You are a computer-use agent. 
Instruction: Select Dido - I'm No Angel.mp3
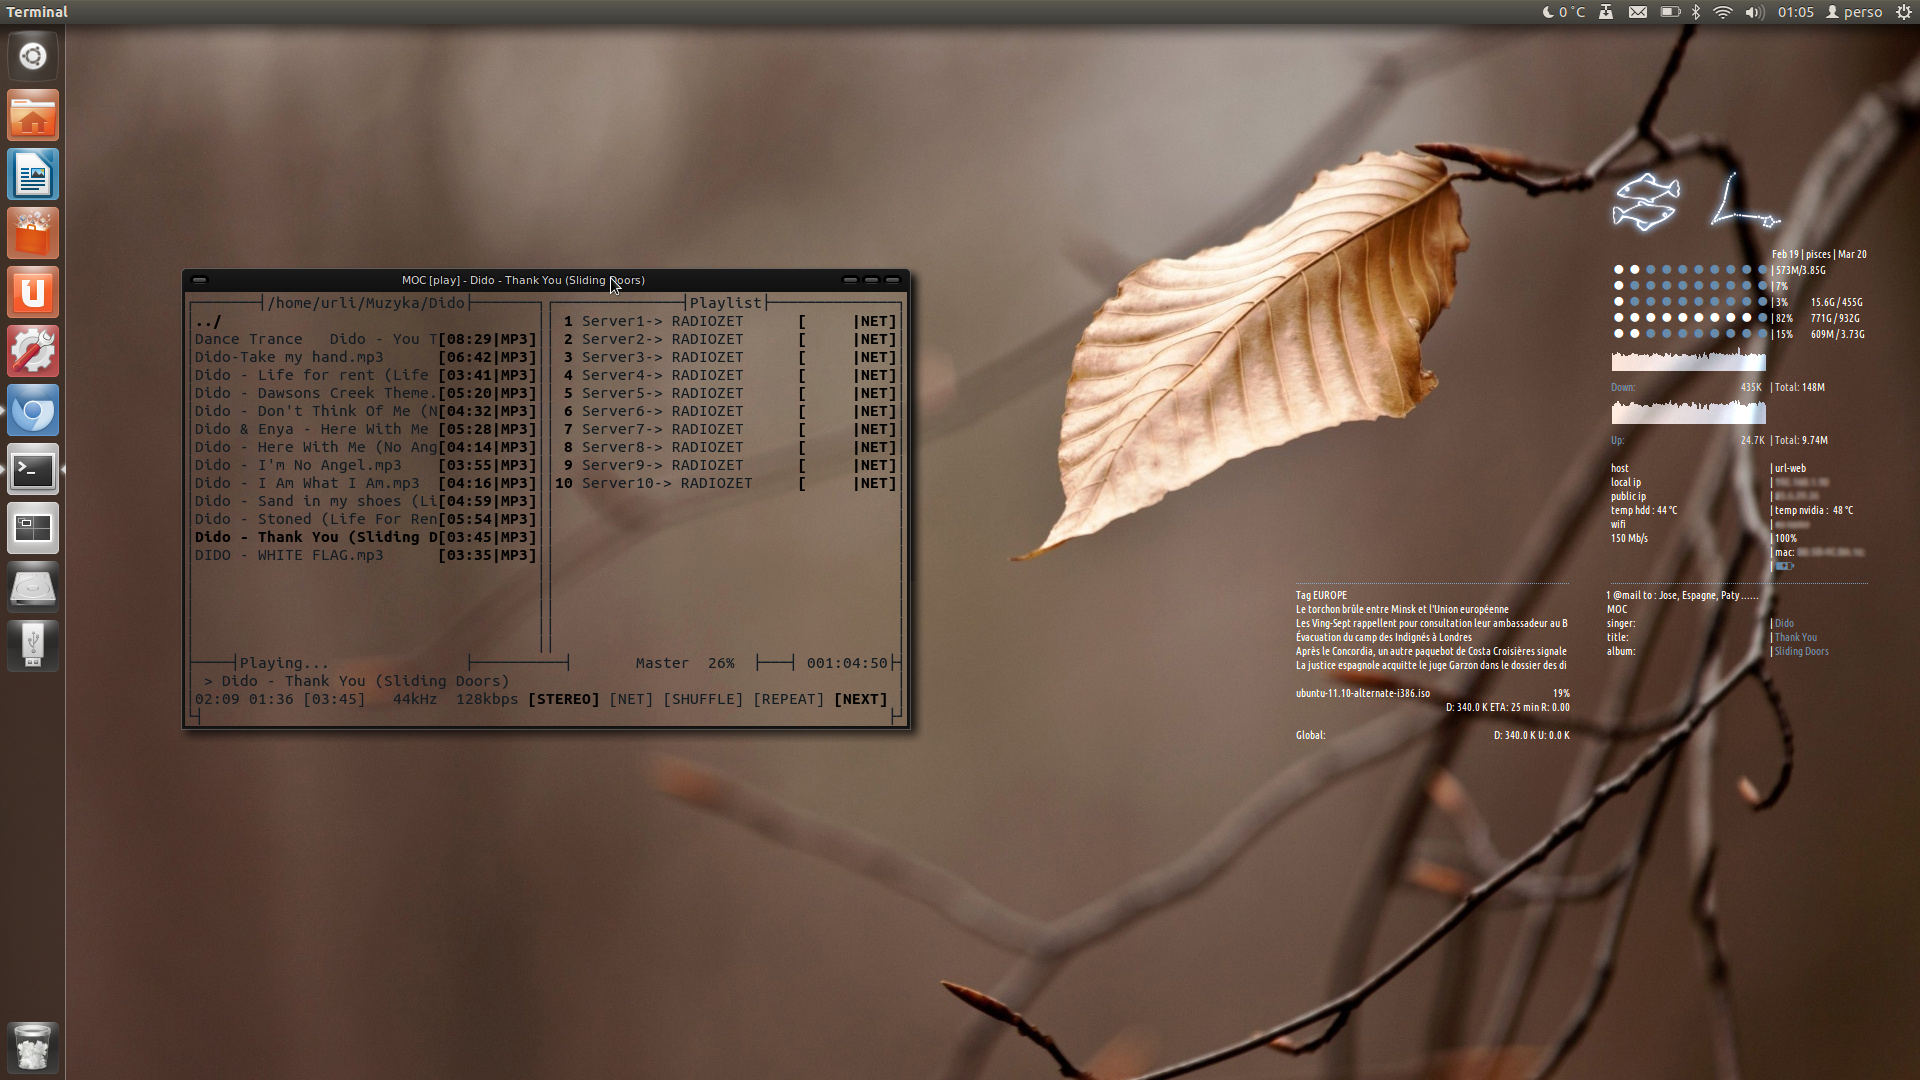coord(366,465)
